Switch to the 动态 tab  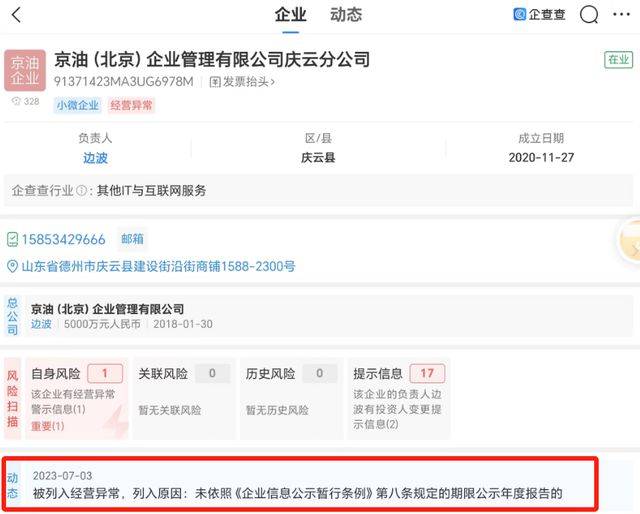click(346, 15)
